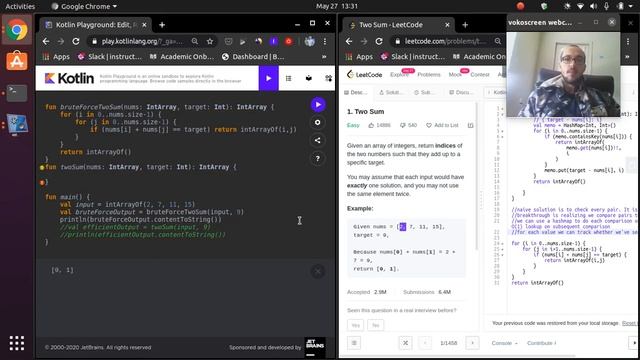Add Two Sum to a list

[x=442, y=125]
